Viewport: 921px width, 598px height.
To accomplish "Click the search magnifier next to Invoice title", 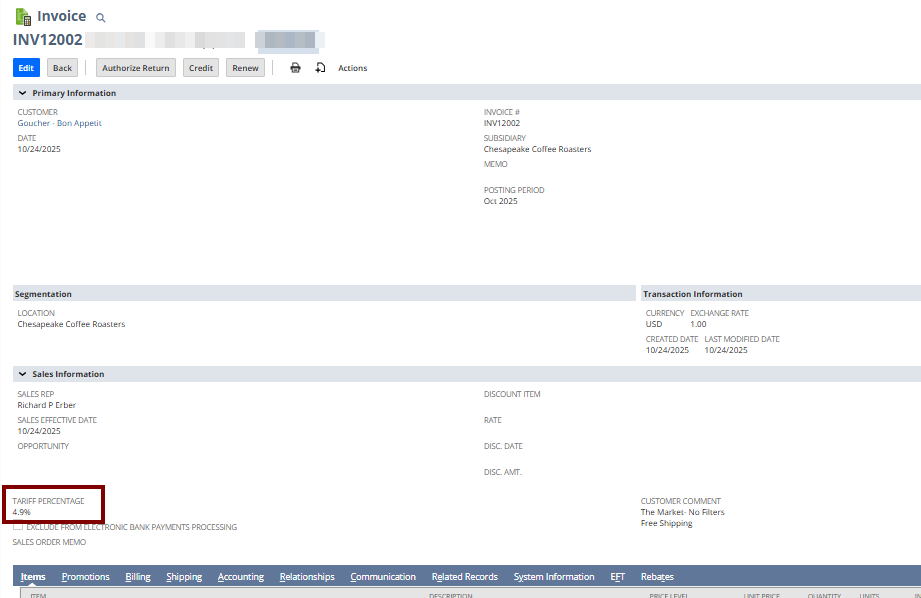I will (x=100, y=18).
